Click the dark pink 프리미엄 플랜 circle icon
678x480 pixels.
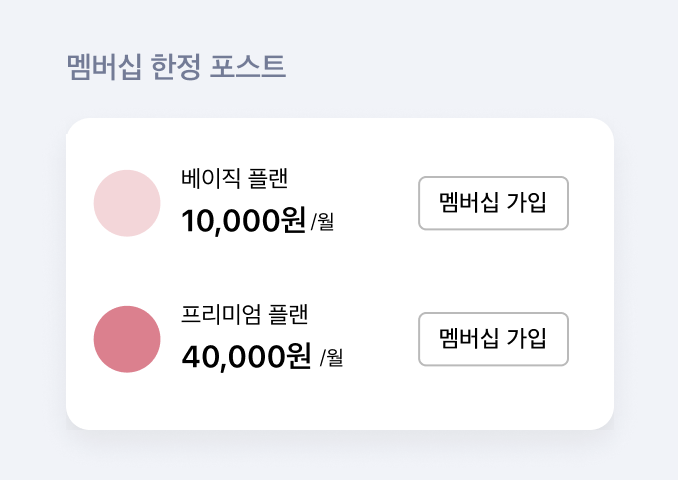(127, 339)
